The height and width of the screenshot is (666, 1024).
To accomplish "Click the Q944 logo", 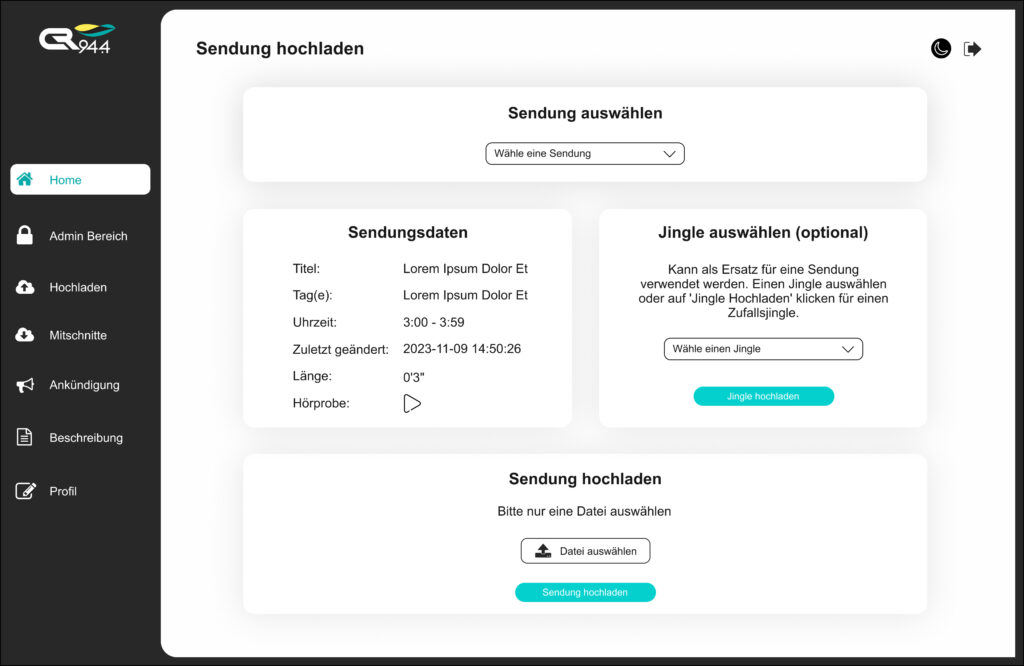I will pyautogui.click(x=77, y=39).
